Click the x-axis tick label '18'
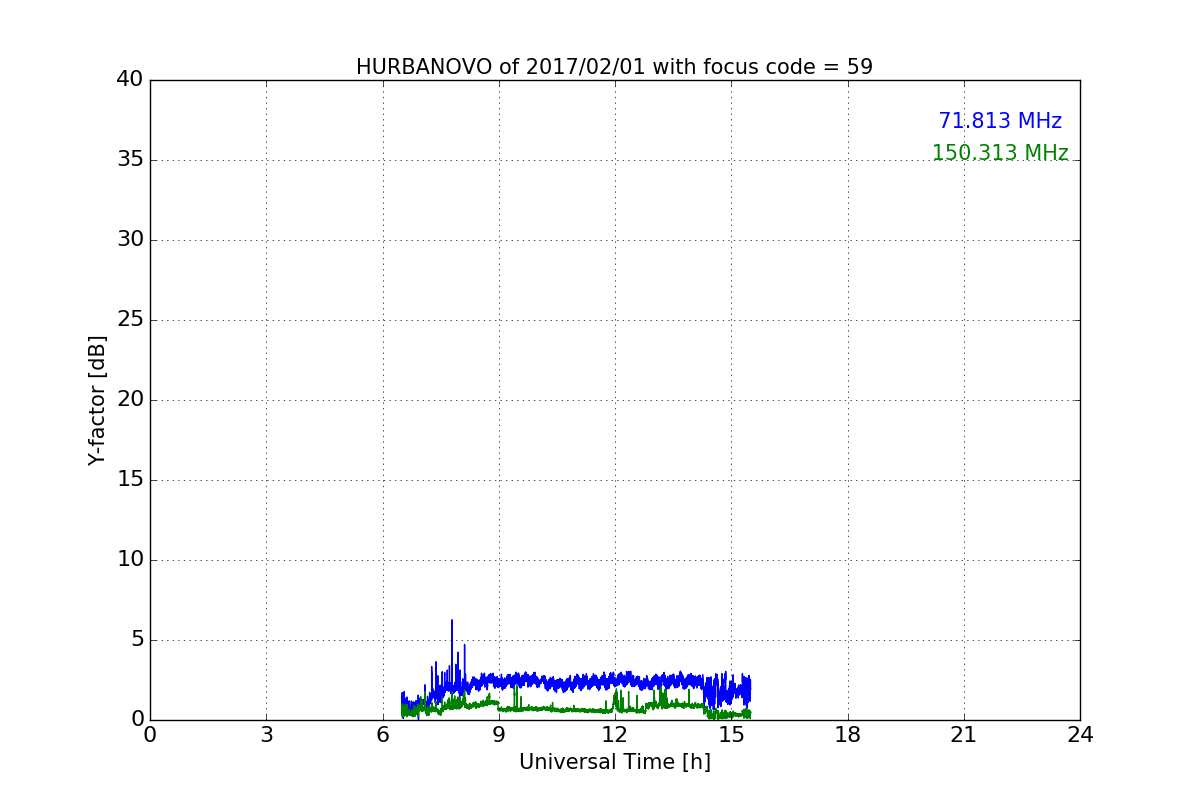This screenshot has height=800, width=1200. click(848, 735)
